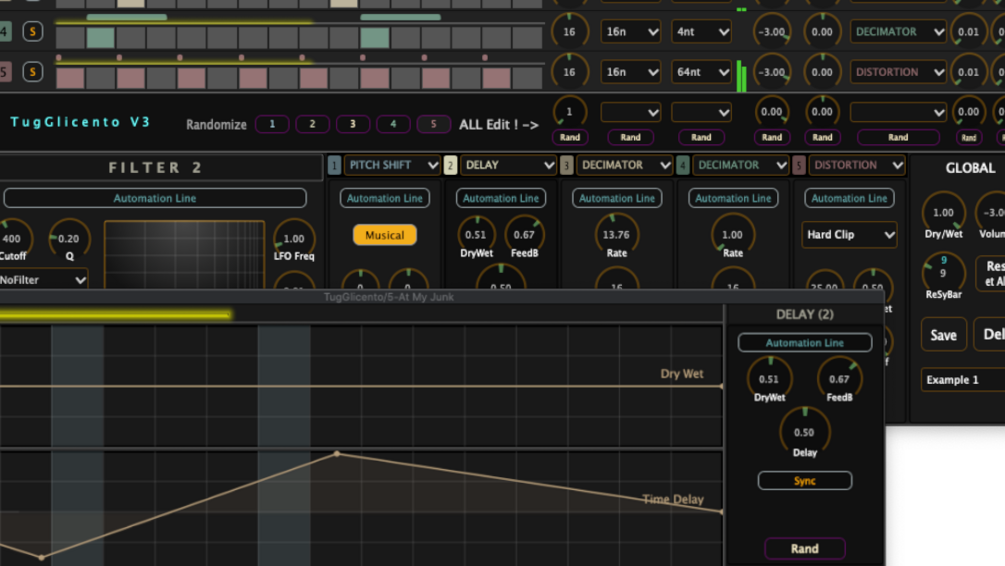Screen dimensions: 1005x566
Task: Toggle Sync in the Delay panel
Action: pyautogui.click(x=804, y=481)
